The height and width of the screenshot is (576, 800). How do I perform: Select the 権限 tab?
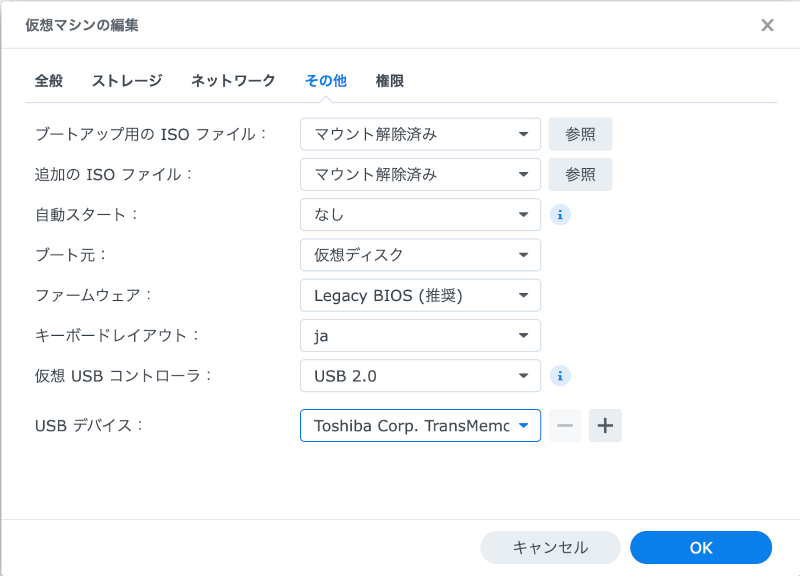(390, 81)
